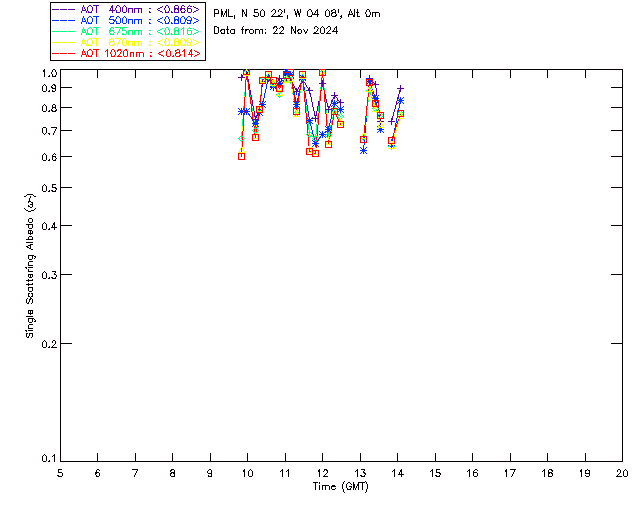The image size is (640, 512).
Task: Click the 0.4 y-axis tick label
Action: [49, 226]
